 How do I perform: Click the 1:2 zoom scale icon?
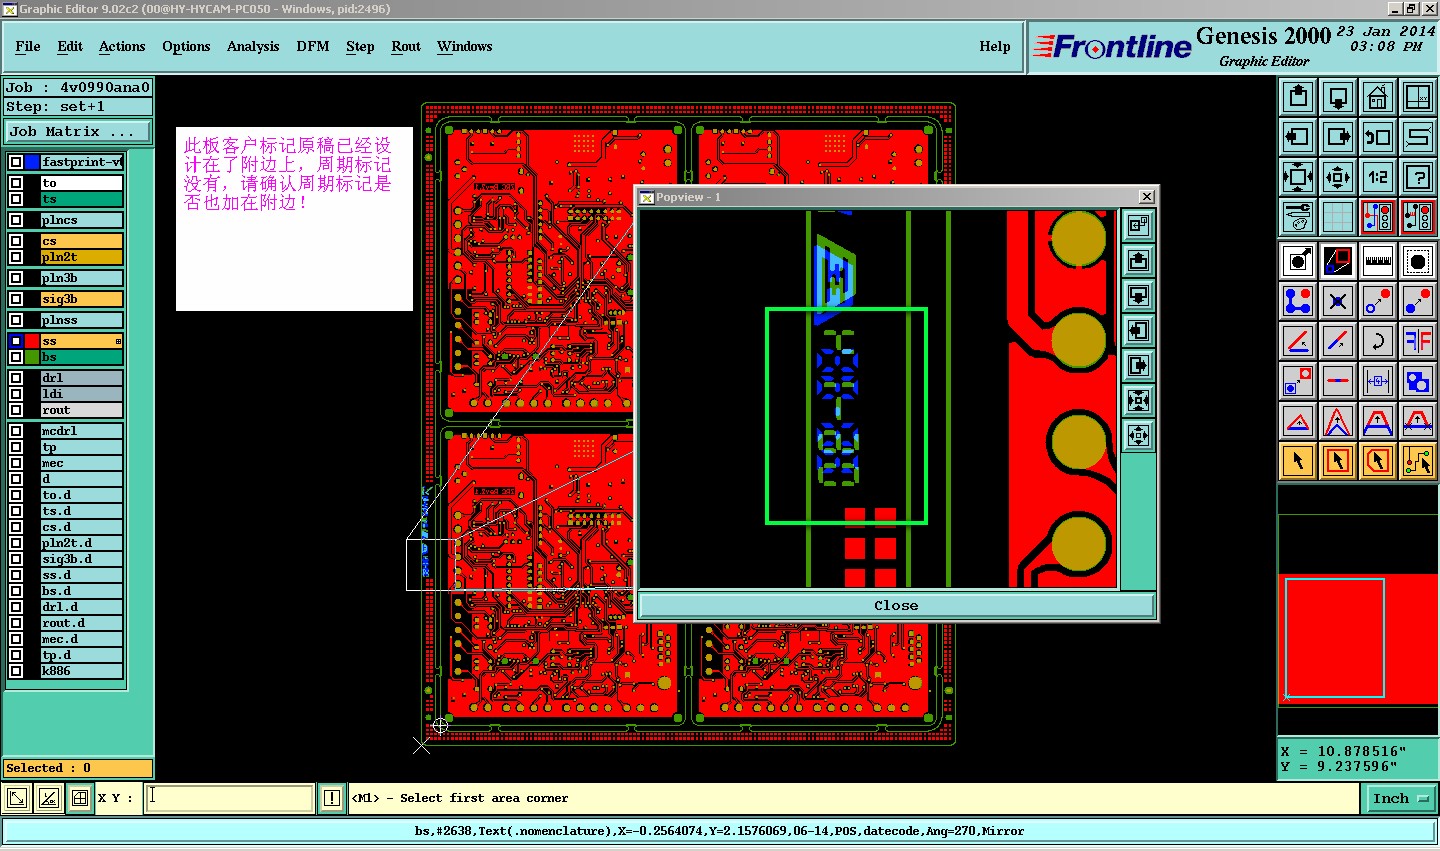pos(1378,177)
